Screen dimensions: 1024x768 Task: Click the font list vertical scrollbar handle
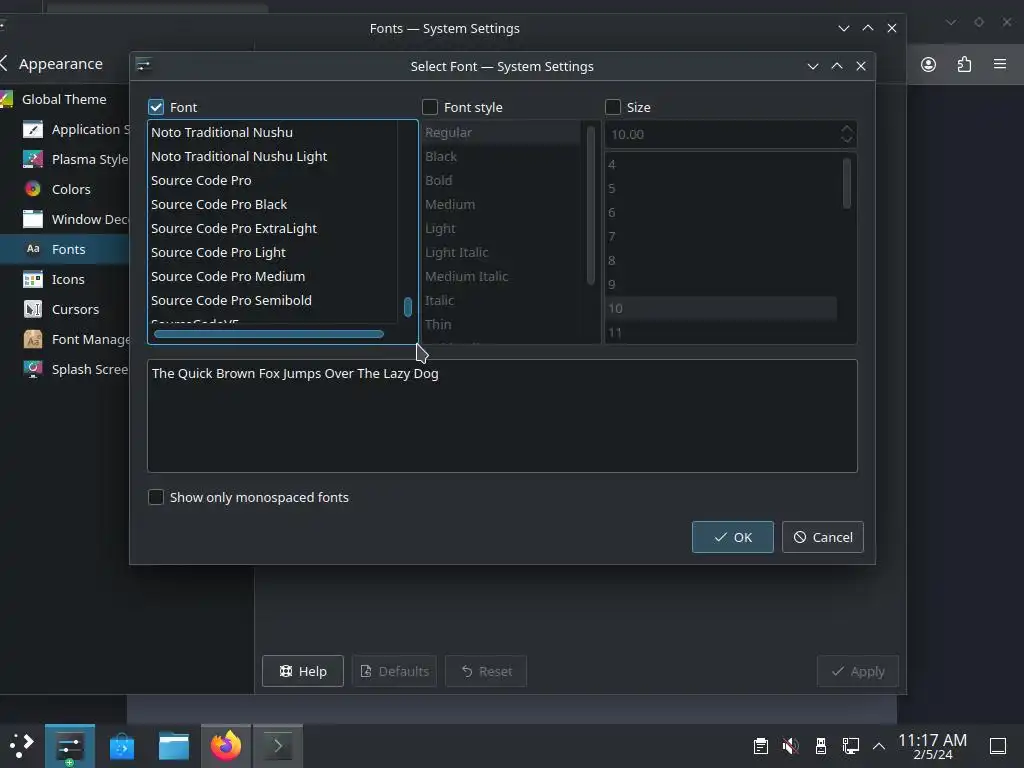pyautogui.click(x=408, y=308)
